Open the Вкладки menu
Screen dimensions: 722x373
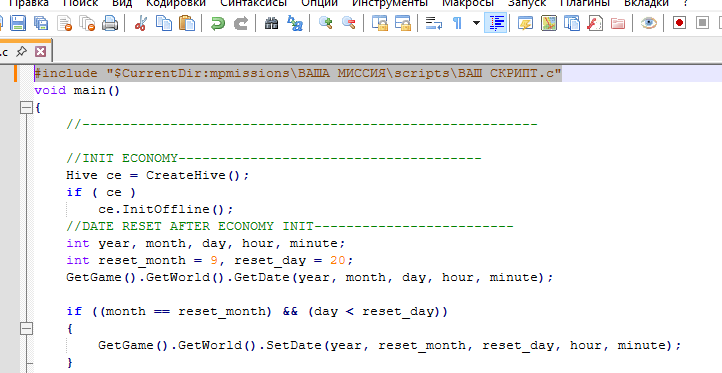click(646, 3)
